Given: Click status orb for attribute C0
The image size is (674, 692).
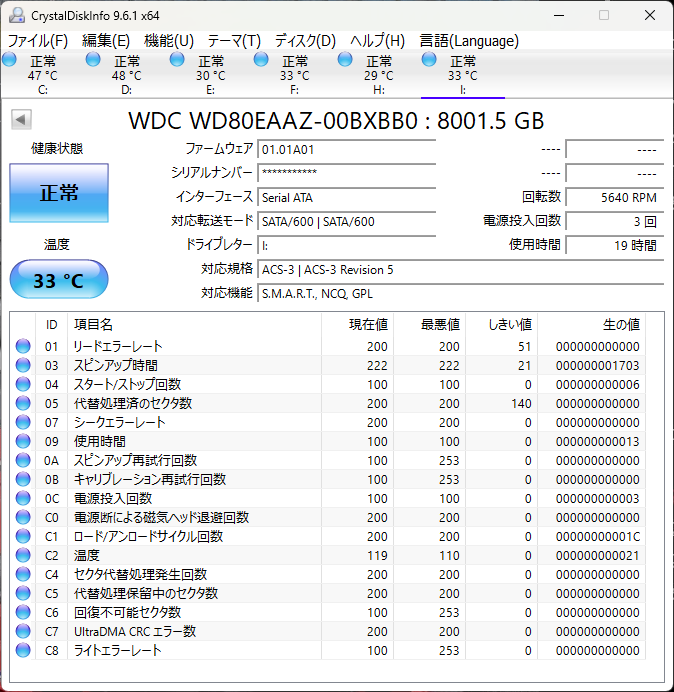Looking at the screenshot, I should click(23, 517).
